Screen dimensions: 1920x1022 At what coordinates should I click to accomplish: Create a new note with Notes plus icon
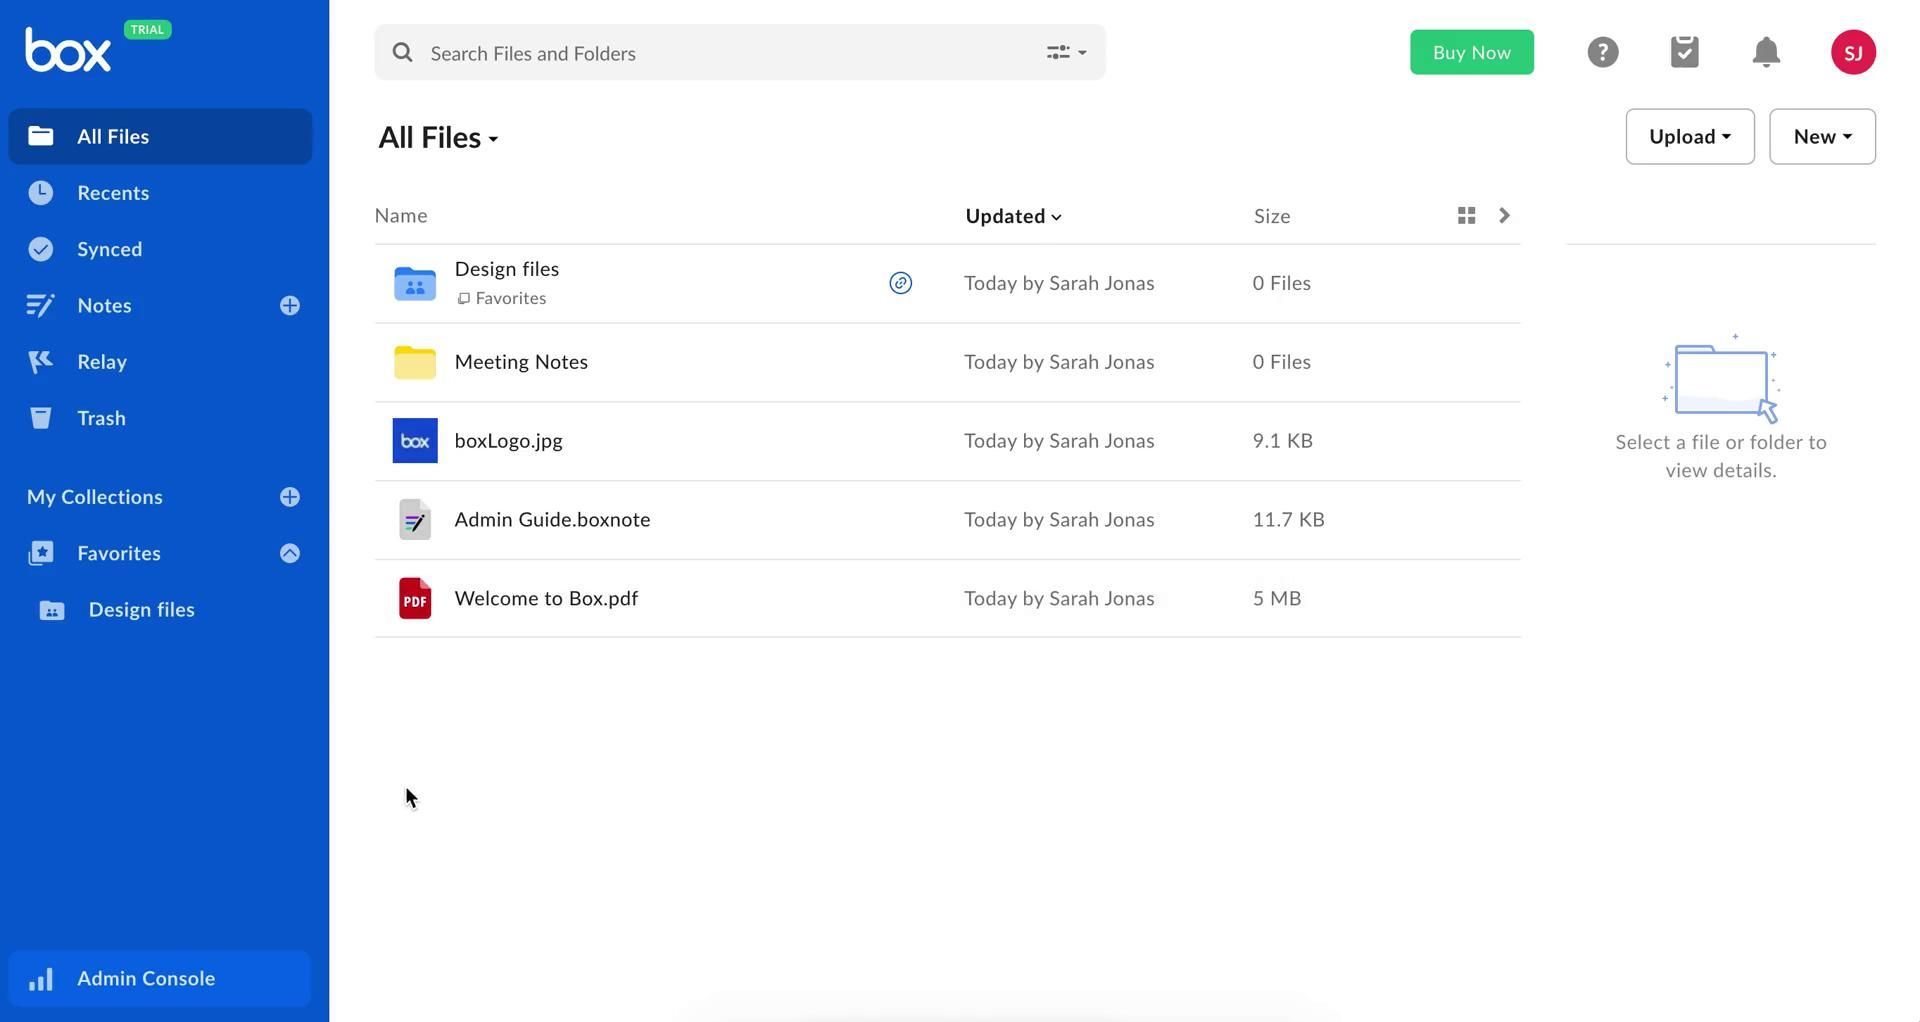pyautogui.click(x=290, y=306)
